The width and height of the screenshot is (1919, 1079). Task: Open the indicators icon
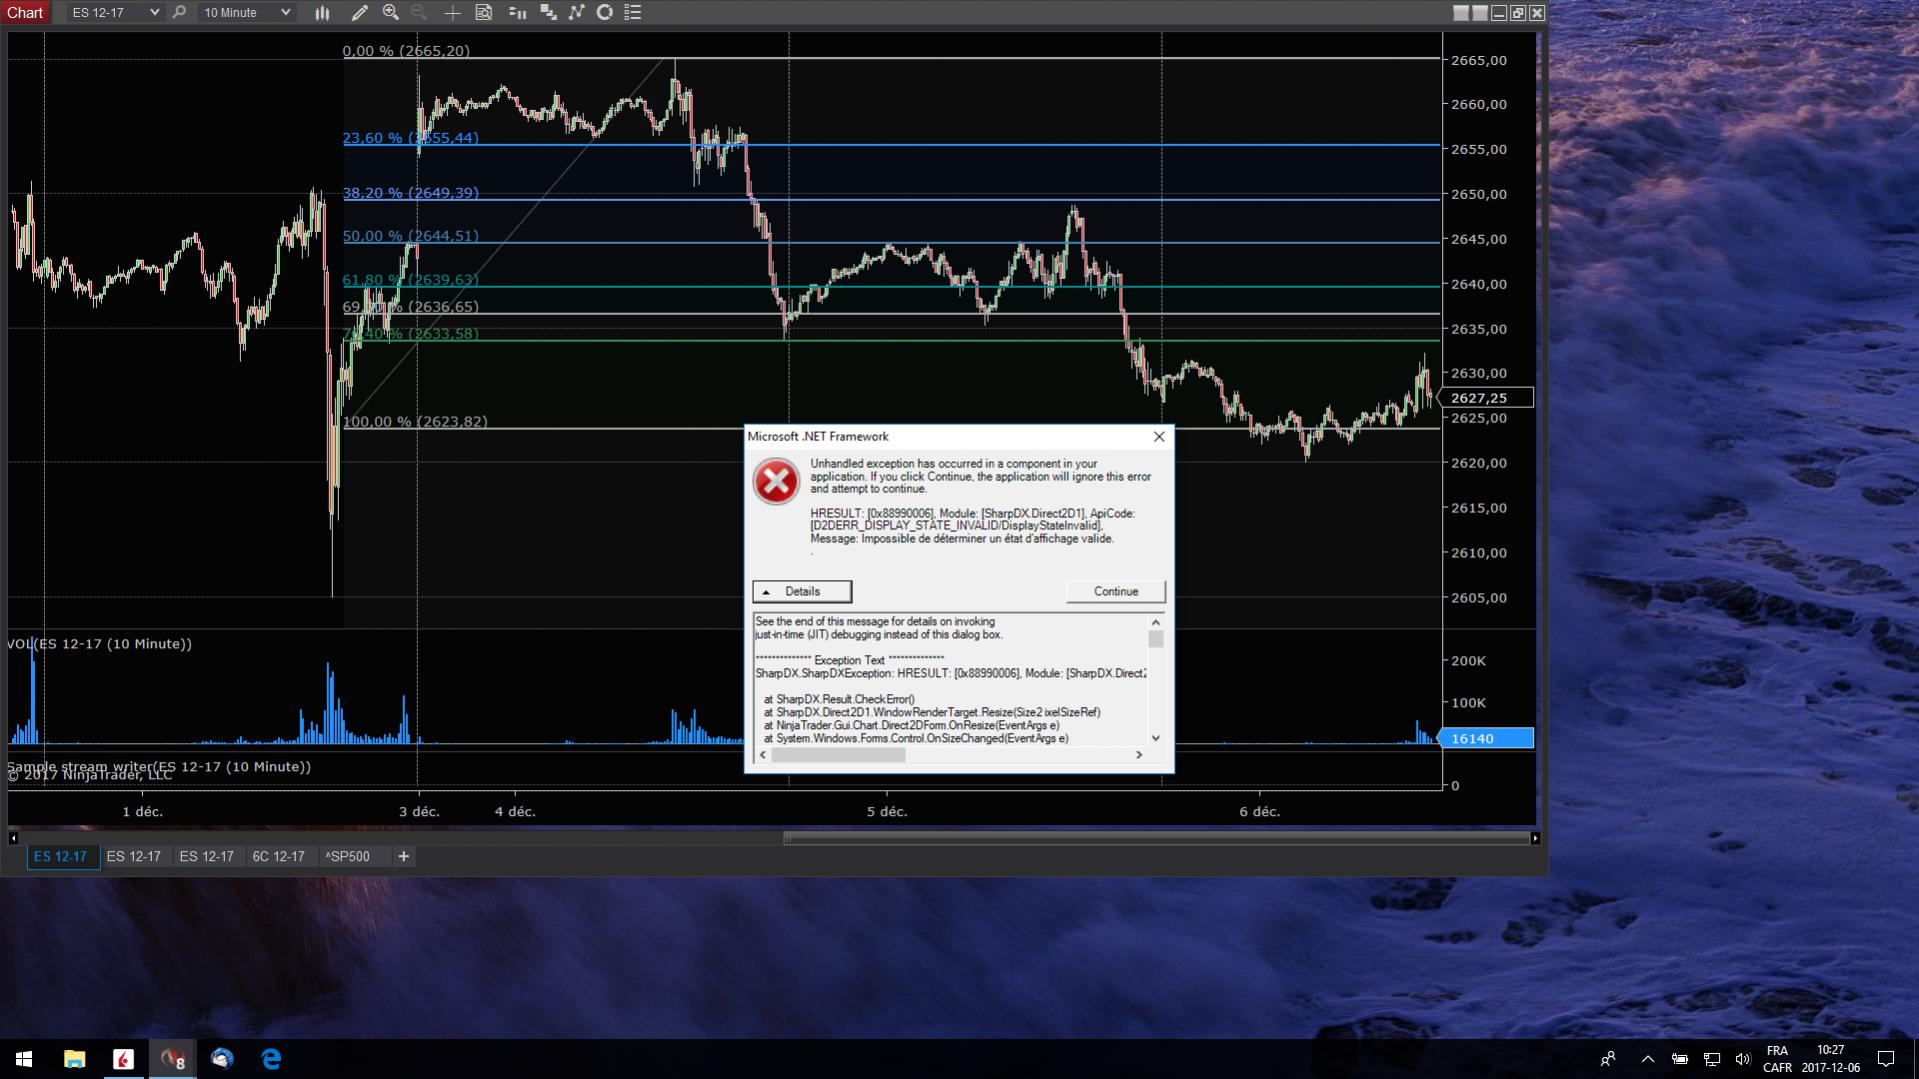[x=577, y=12]
